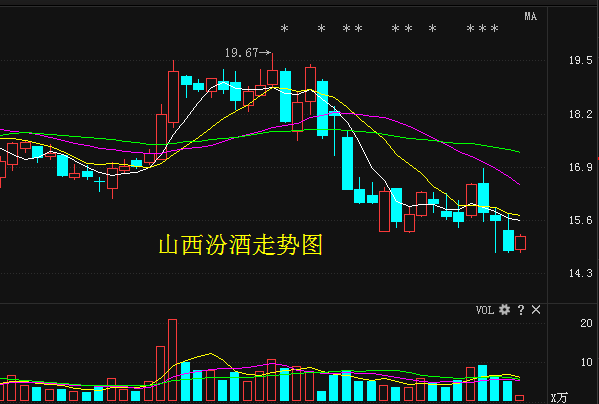Viewport: 599px width, 404px height.
Task: Click the 10 volume axis label
Action: 586,362
